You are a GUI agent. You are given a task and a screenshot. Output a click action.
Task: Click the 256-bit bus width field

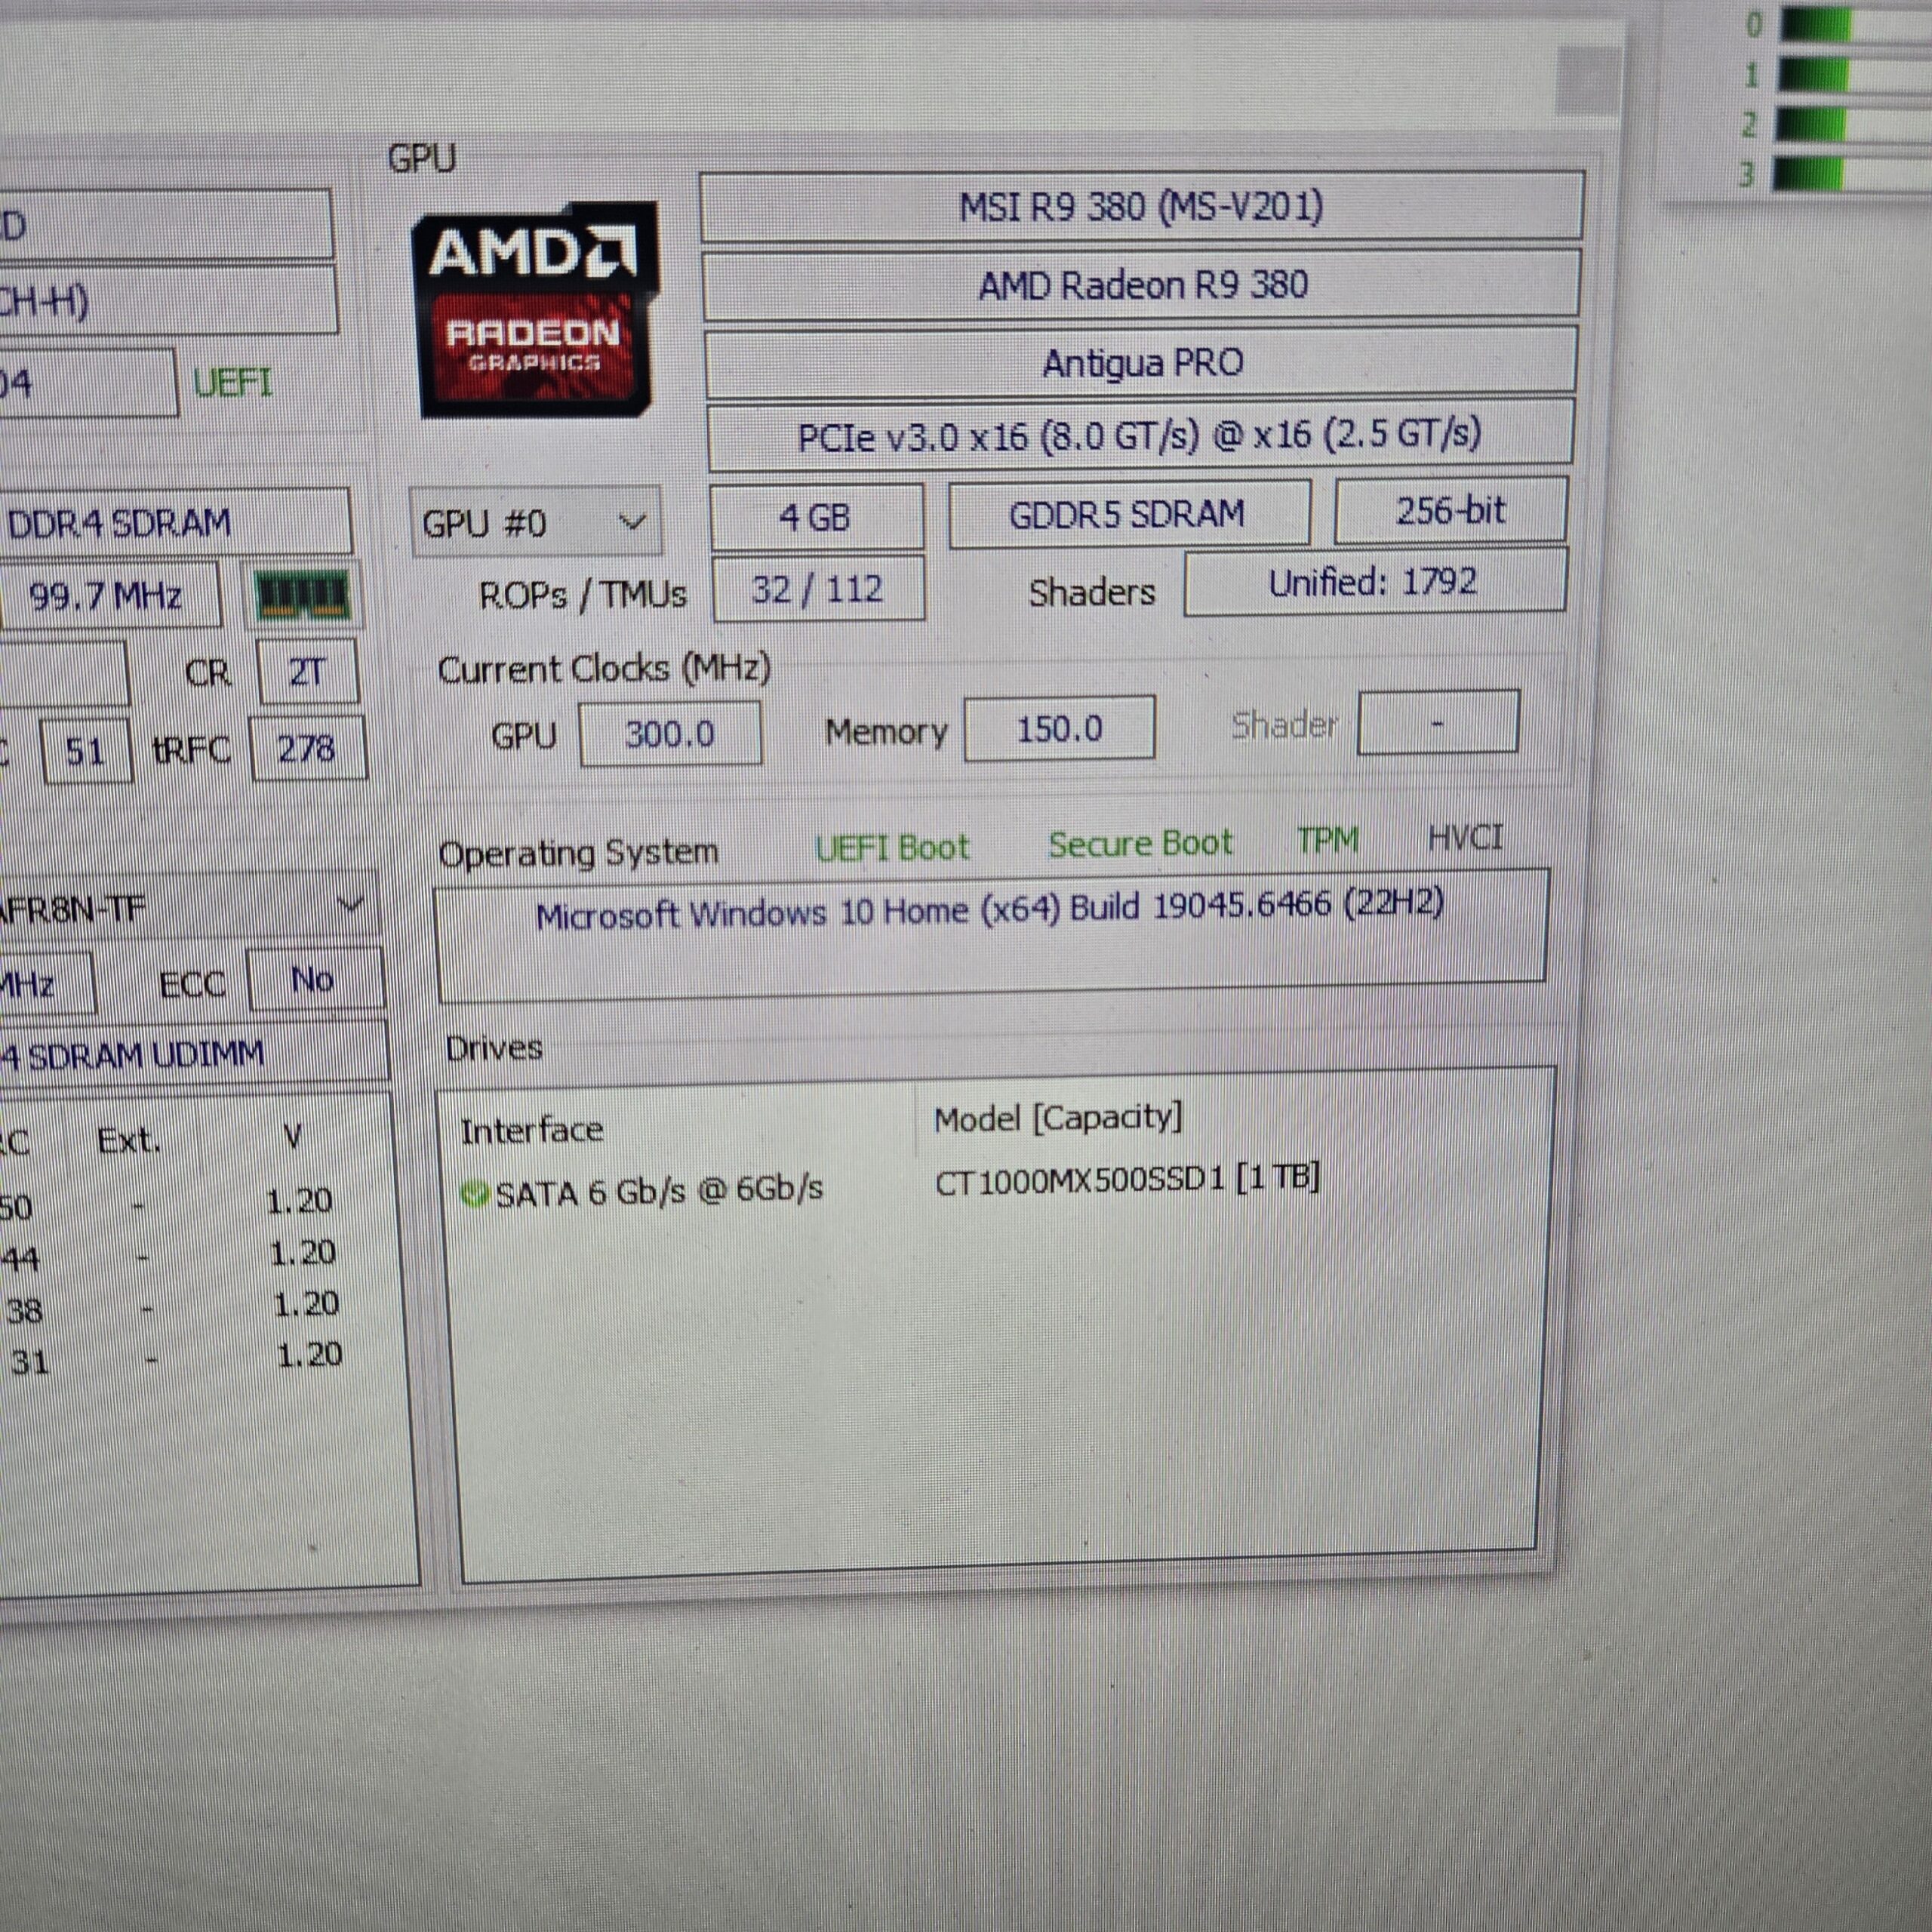(1450, 510)
